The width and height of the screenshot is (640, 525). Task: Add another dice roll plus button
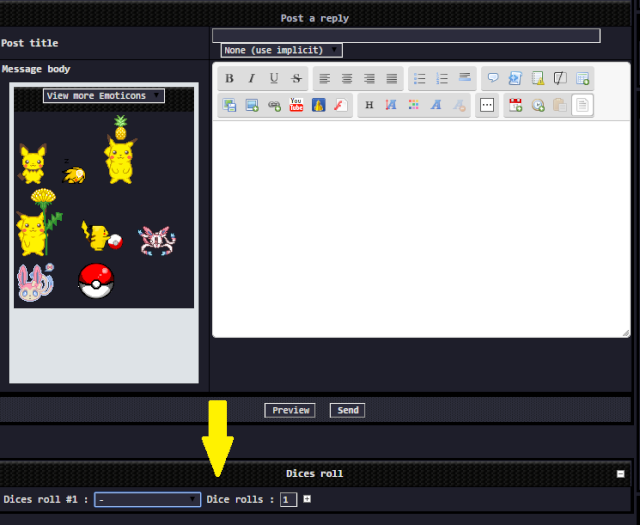[x=307, y=499]
